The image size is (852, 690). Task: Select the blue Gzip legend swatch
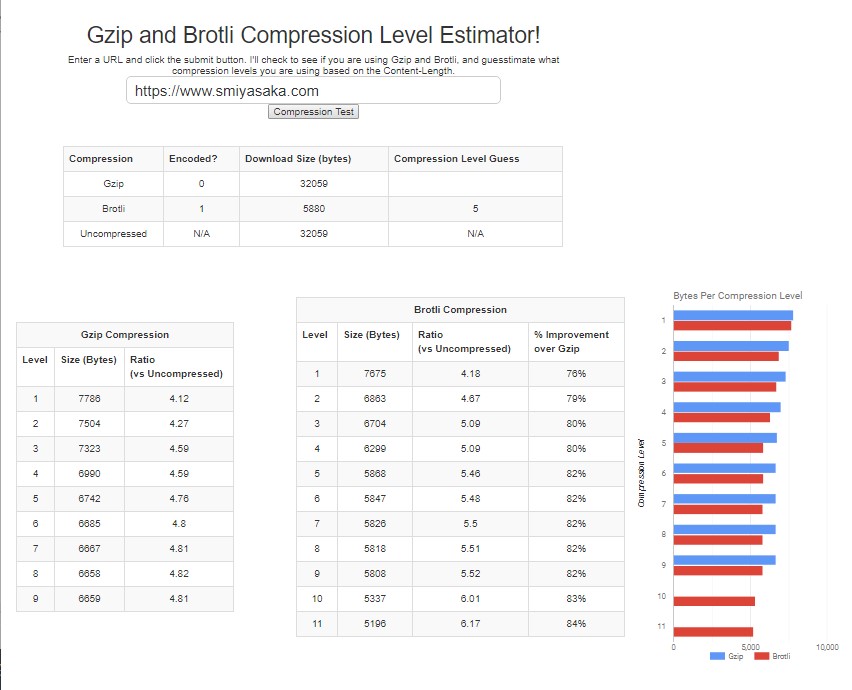click(x=717, y=656)
